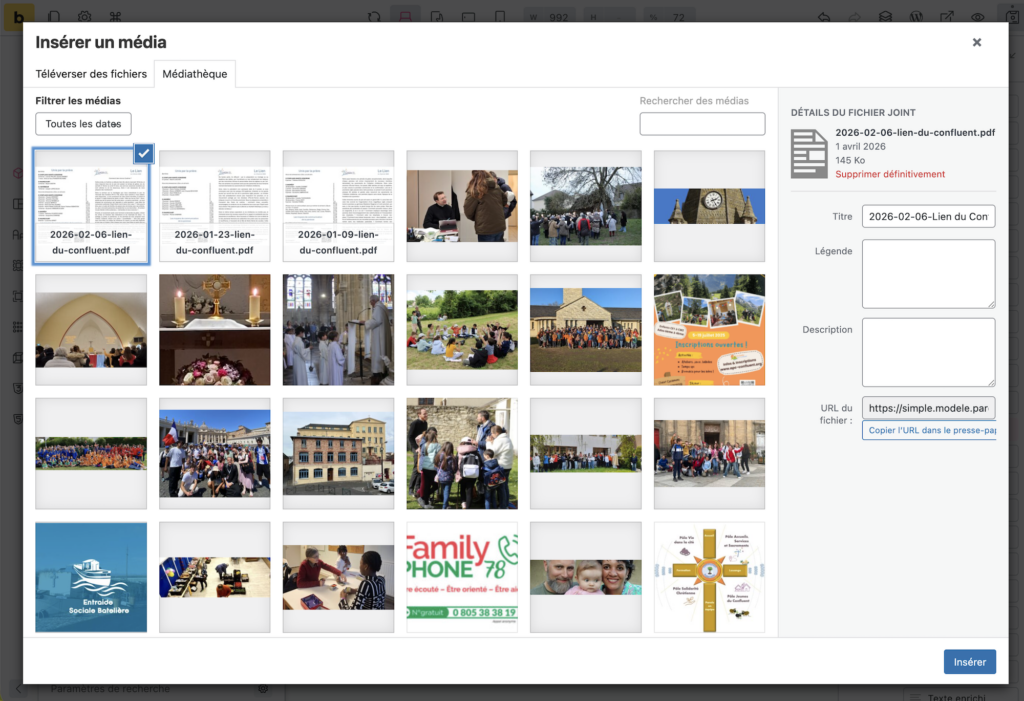This screenshot has height=701, width=1024.
Task: Click into the Légende text area
Action: coord(928,274)
